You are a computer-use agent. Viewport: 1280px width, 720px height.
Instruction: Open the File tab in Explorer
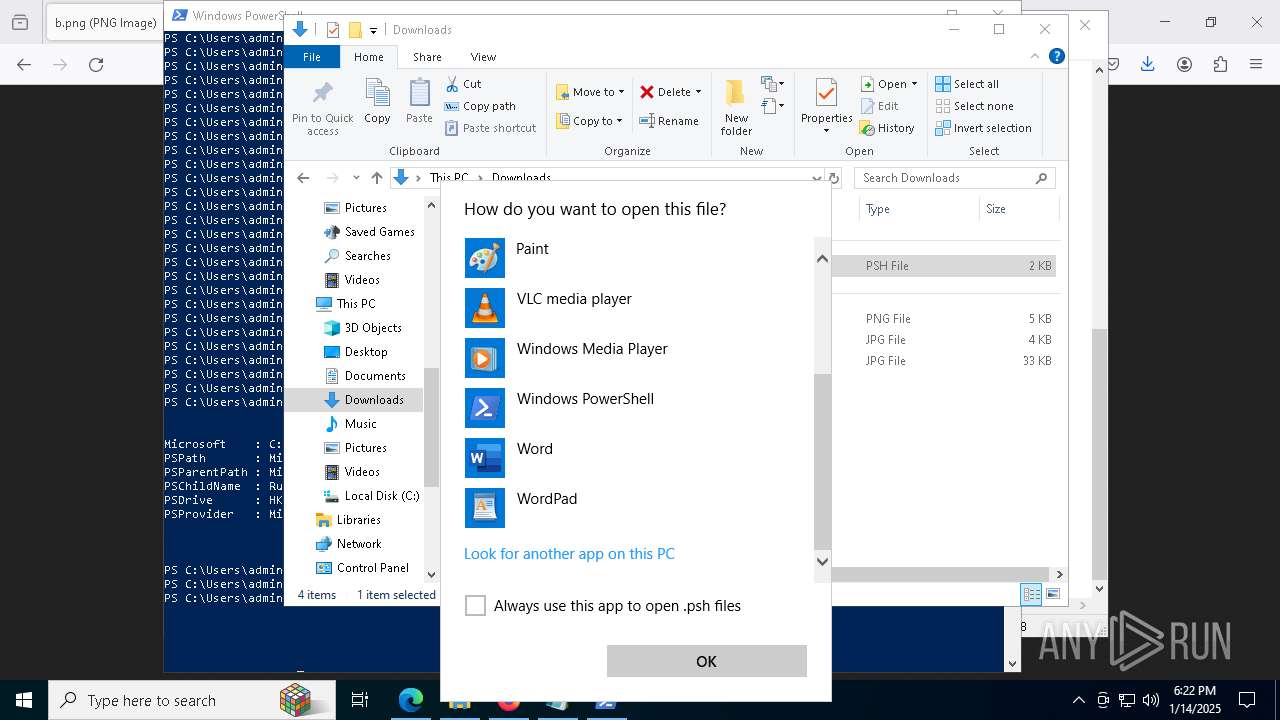[x=312, y=57]
